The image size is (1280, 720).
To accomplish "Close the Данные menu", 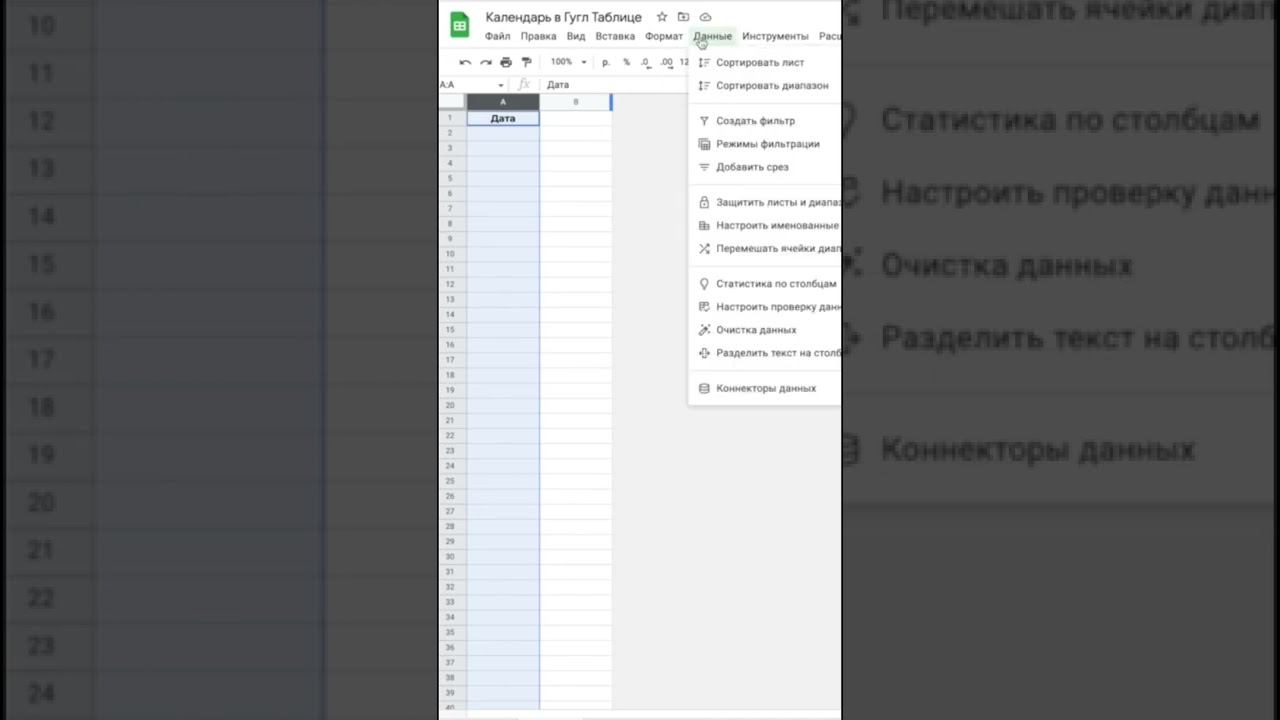I will tap(713, 36).
